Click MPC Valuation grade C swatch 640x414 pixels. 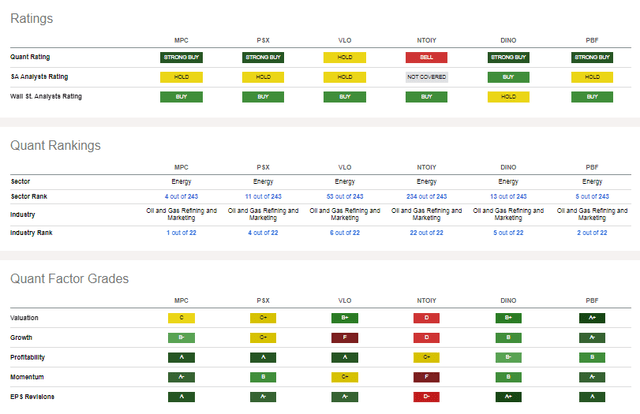click(181, 318)
